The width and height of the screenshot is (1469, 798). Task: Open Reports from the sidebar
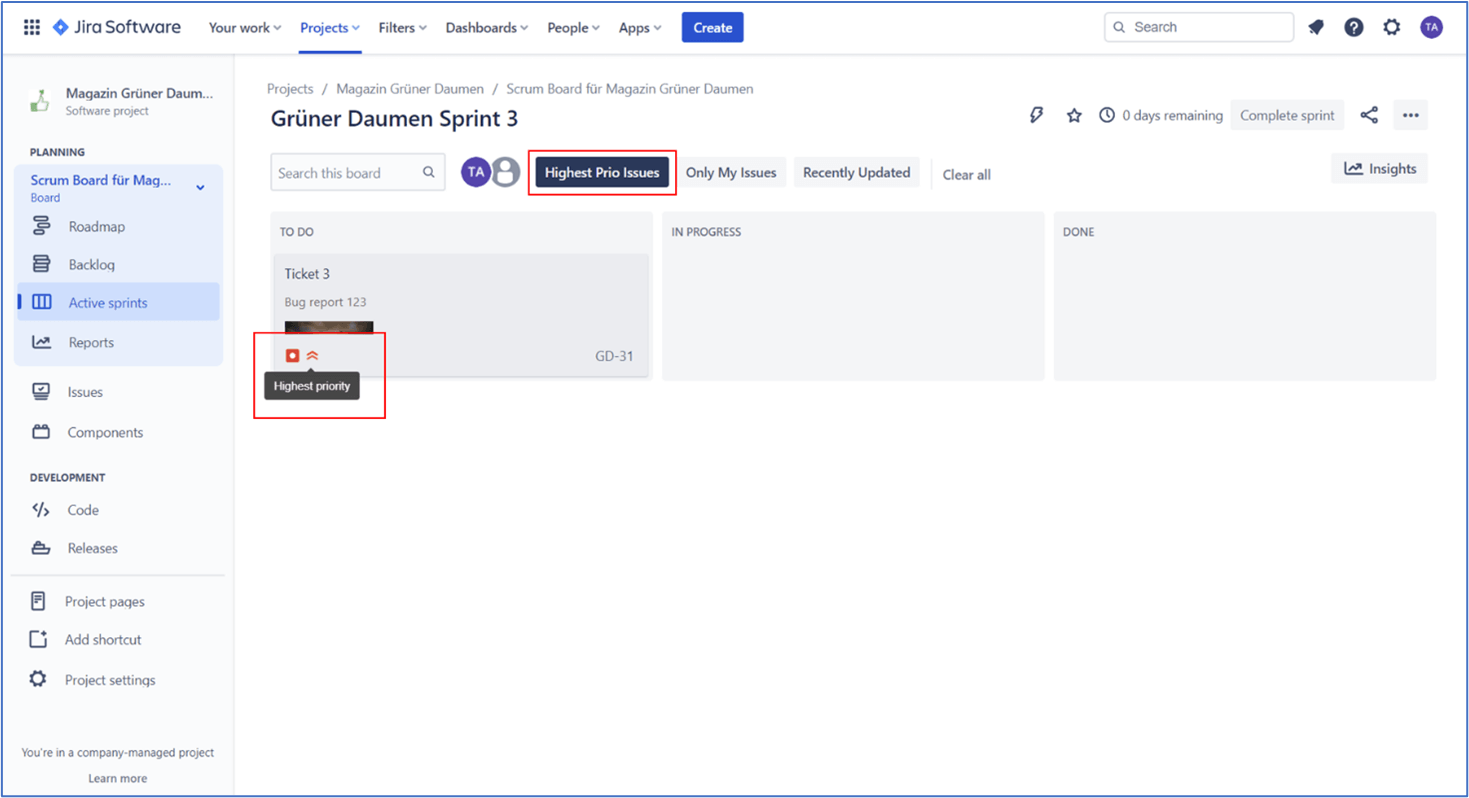(x=91, y=343)
